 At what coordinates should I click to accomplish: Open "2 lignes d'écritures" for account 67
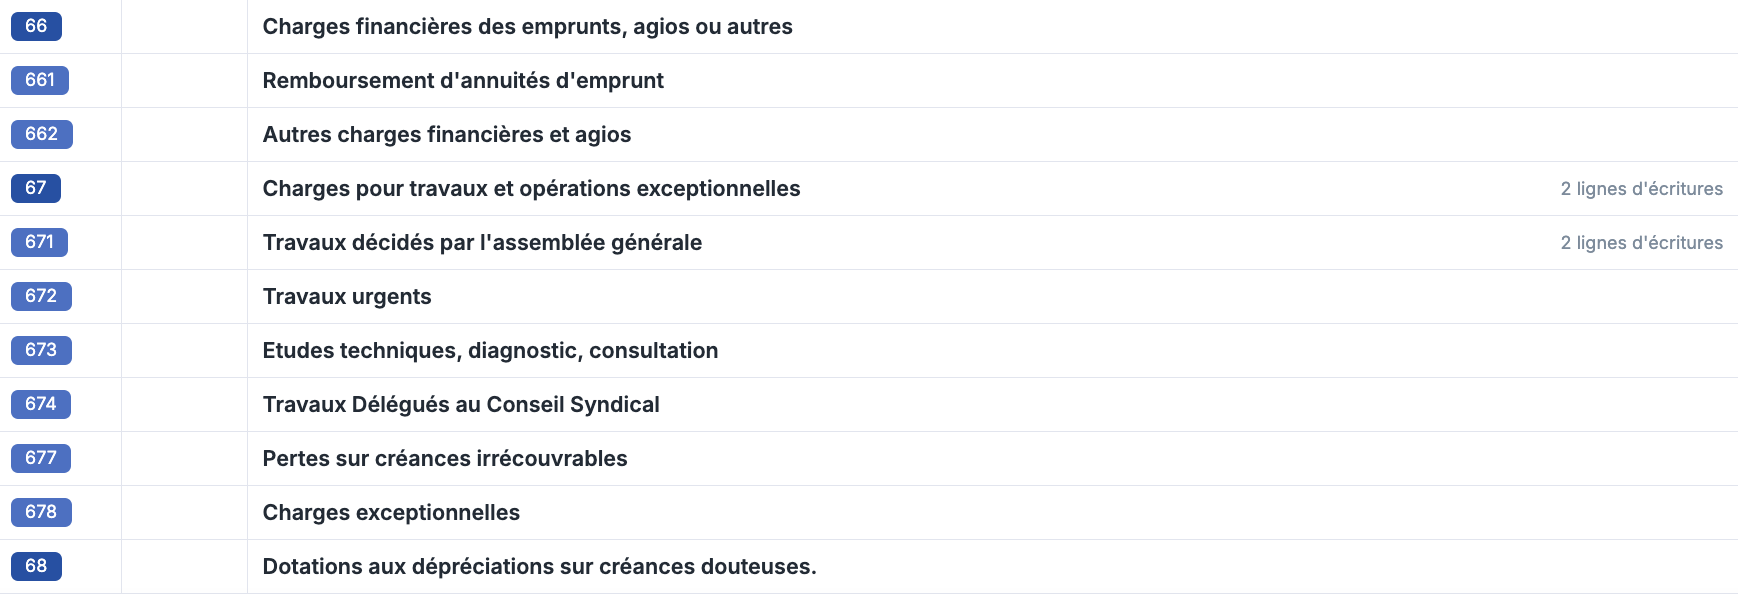click(x=1641, y=189)
